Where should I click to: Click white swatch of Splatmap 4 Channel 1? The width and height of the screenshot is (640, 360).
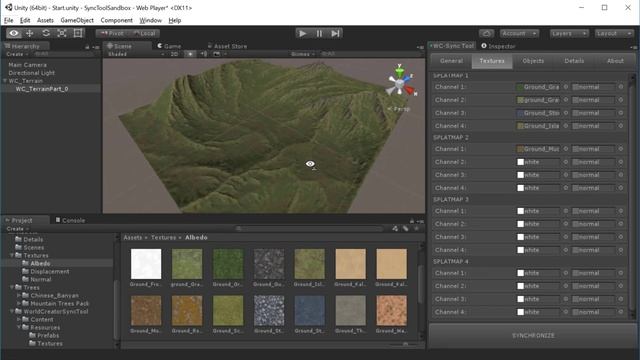pos(520,273)
